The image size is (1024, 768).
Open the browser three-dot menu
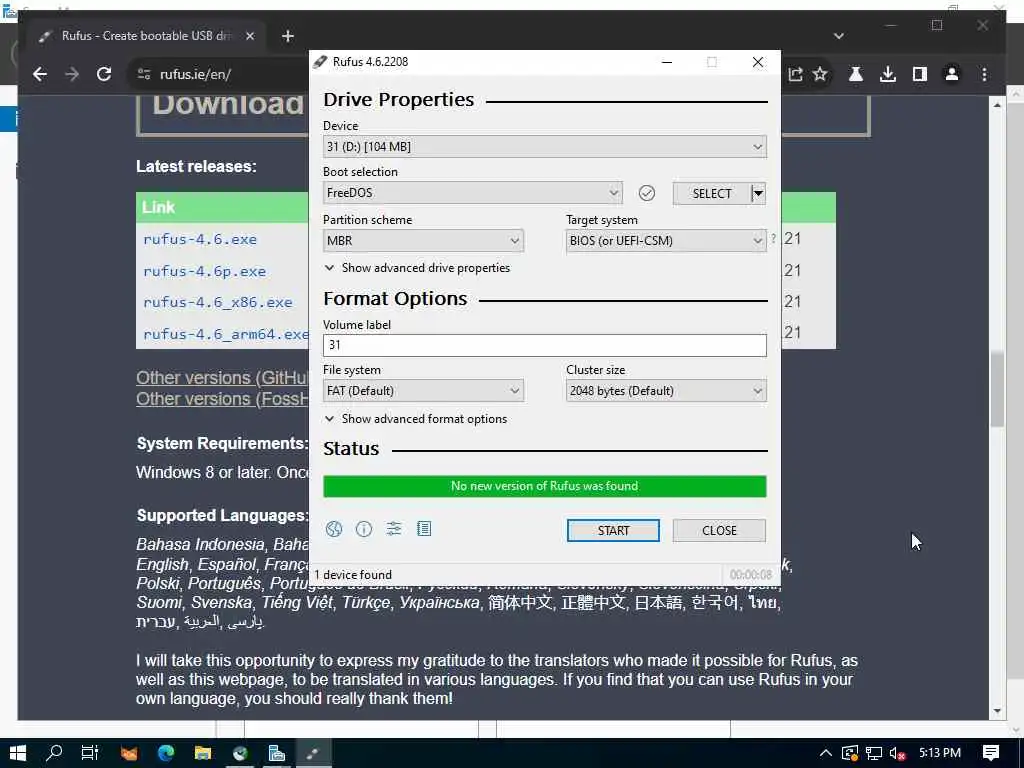(x=984, y=74)
